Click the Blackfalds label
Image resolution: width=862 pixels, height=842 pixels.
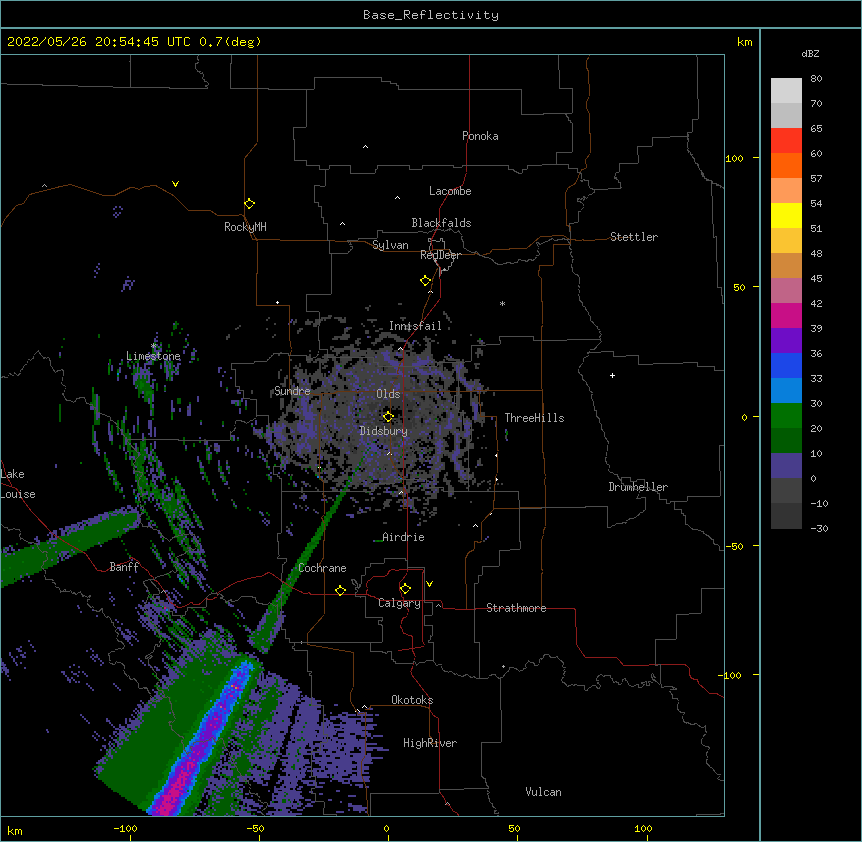coord(441,223)
